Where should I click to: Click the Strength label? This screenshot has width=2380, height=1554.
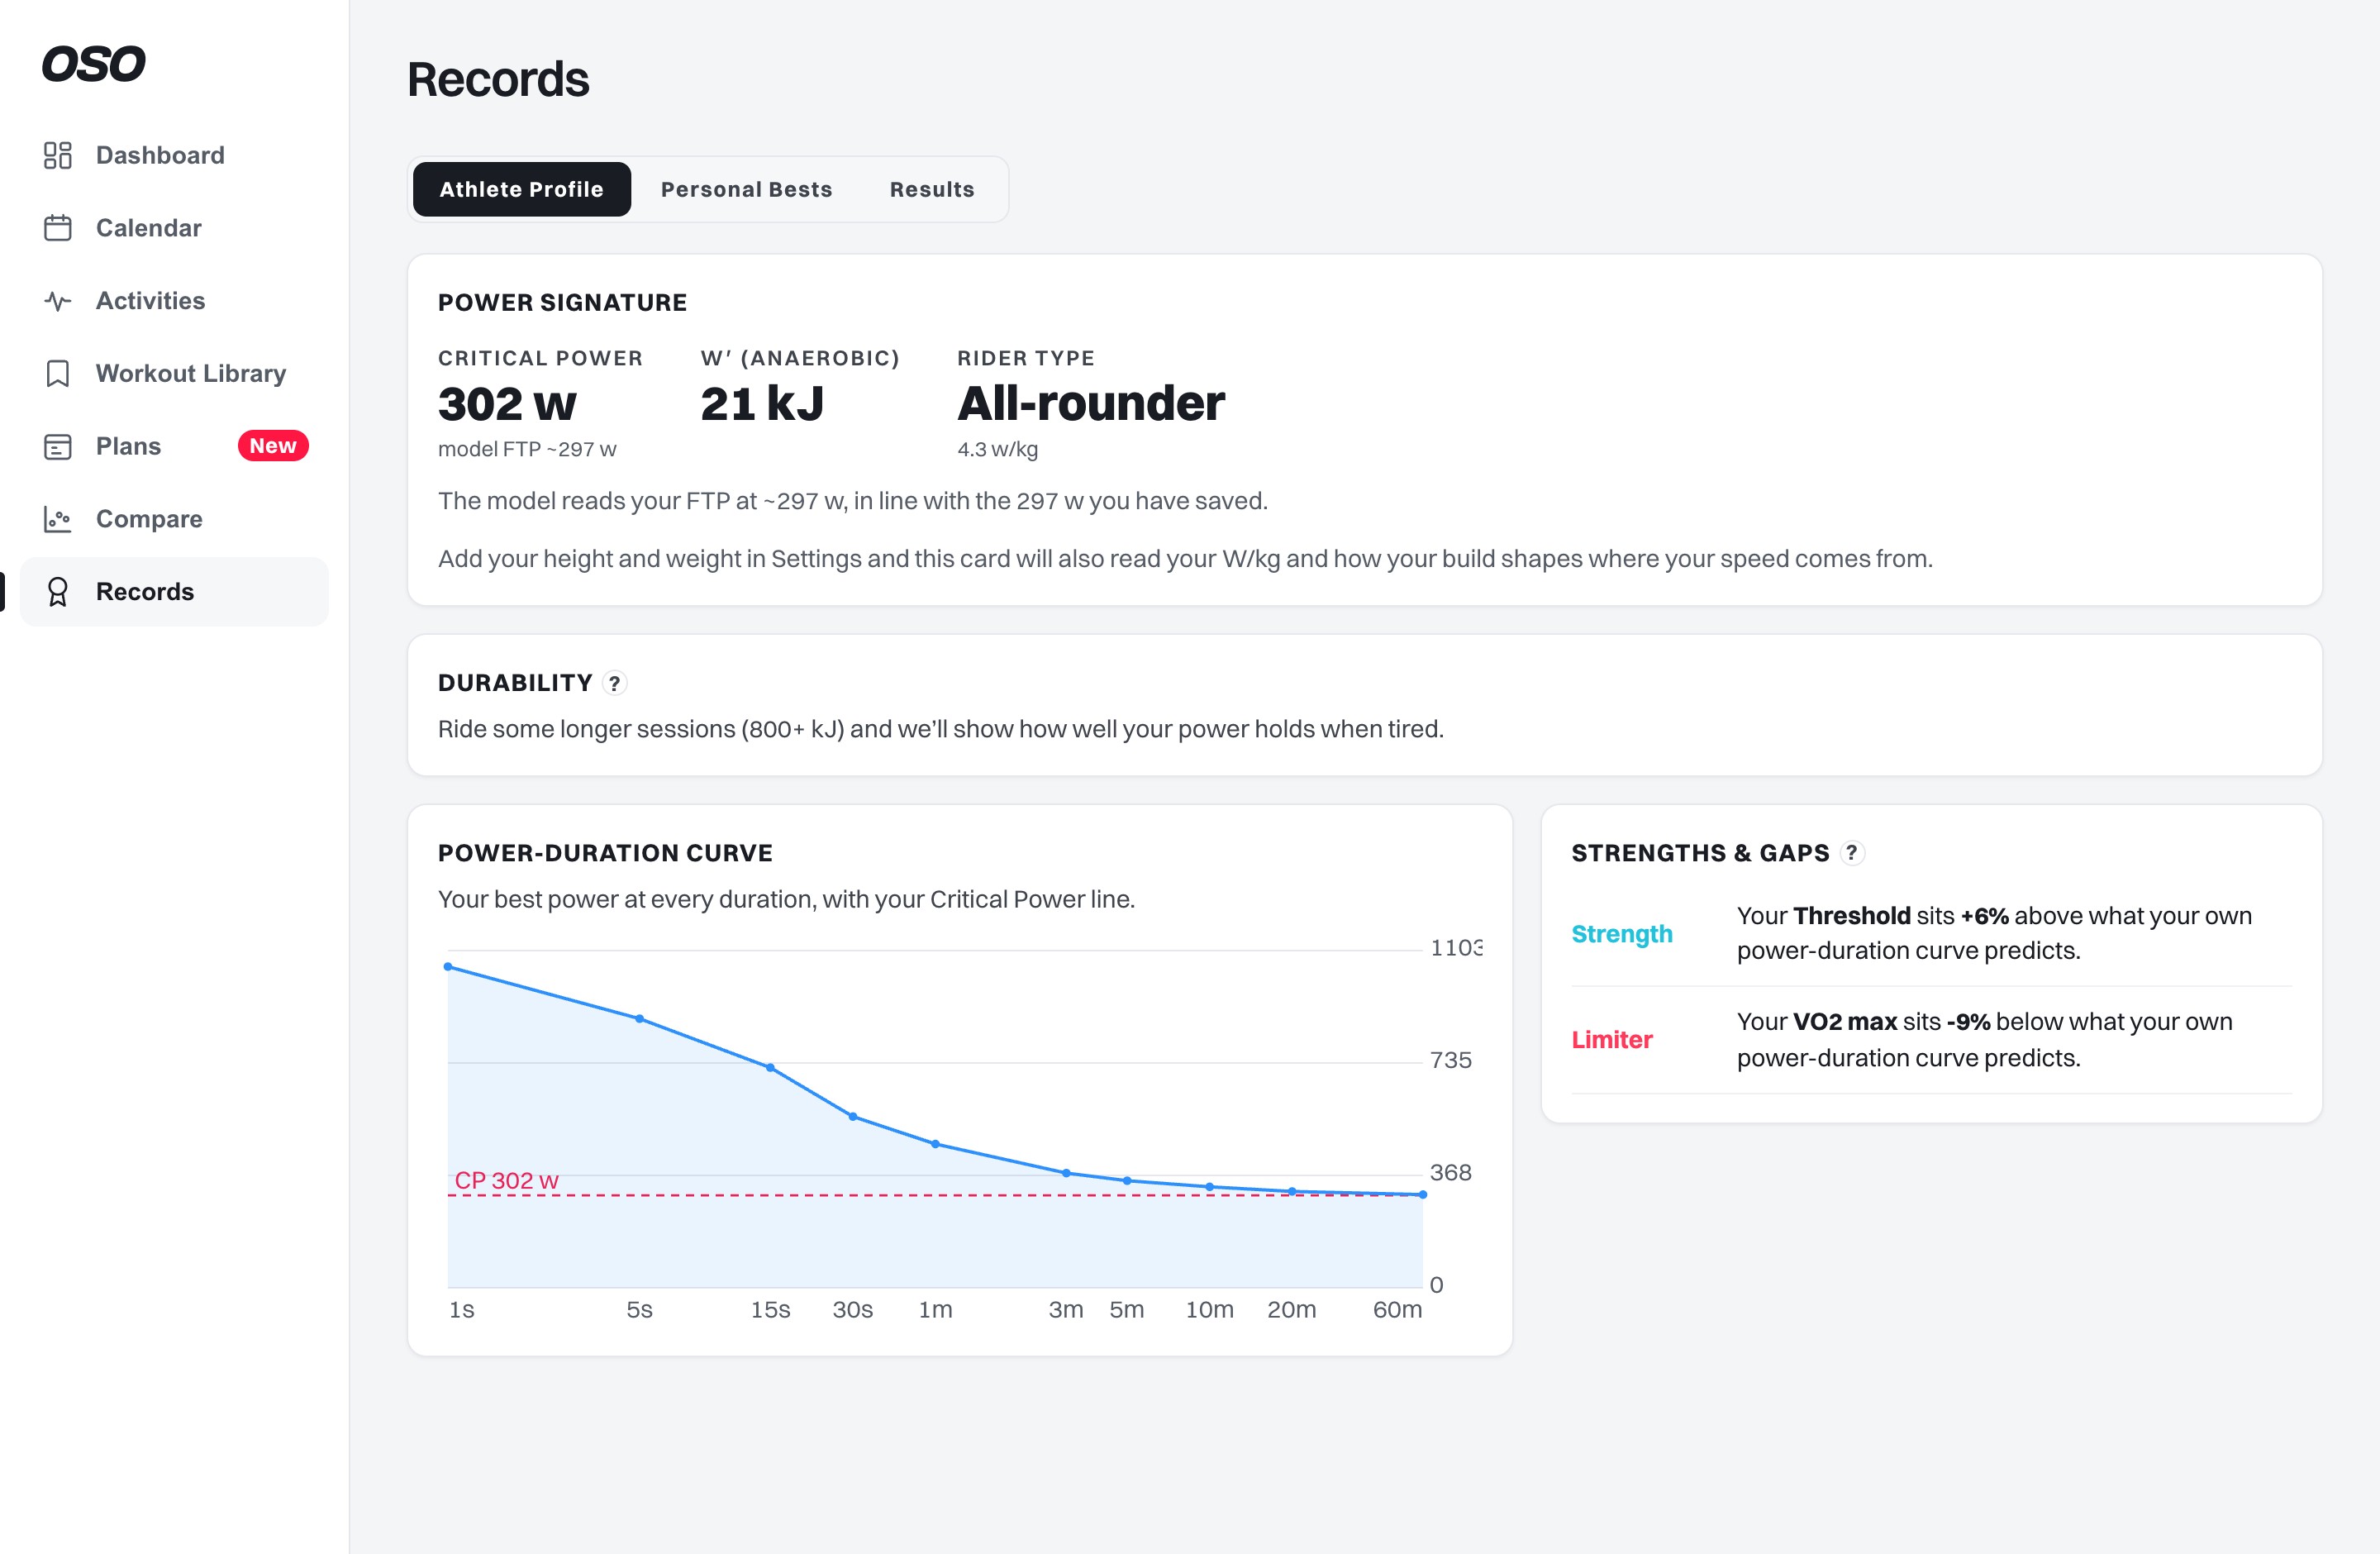1622,934
